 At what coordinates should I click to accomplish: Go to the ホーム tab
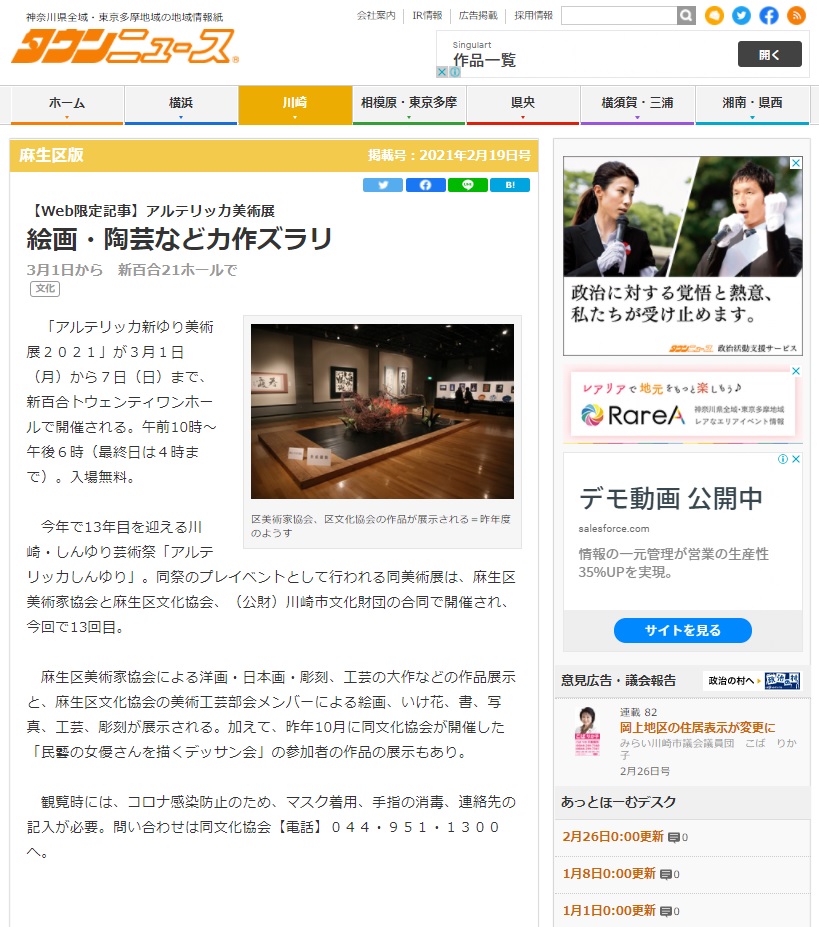point(67,104)
